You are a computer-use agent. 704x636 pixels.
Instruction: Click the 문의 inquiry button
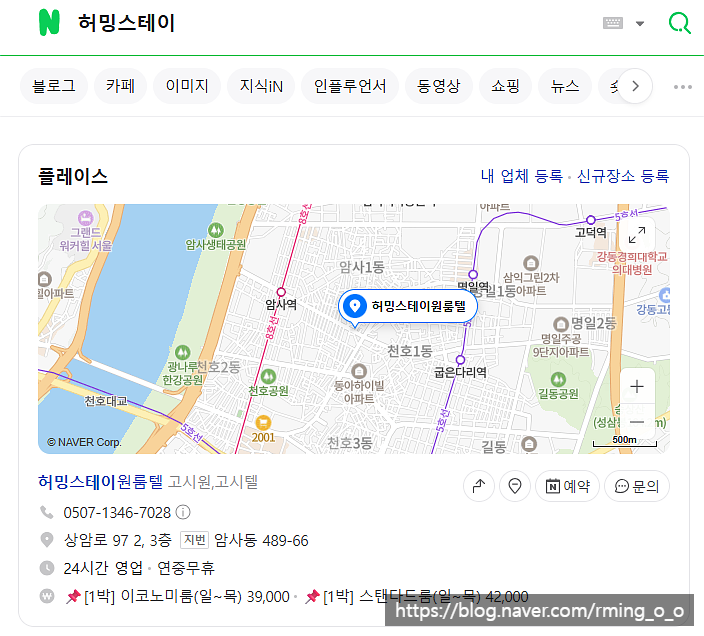pyautogui.click(x=637, y=486)
